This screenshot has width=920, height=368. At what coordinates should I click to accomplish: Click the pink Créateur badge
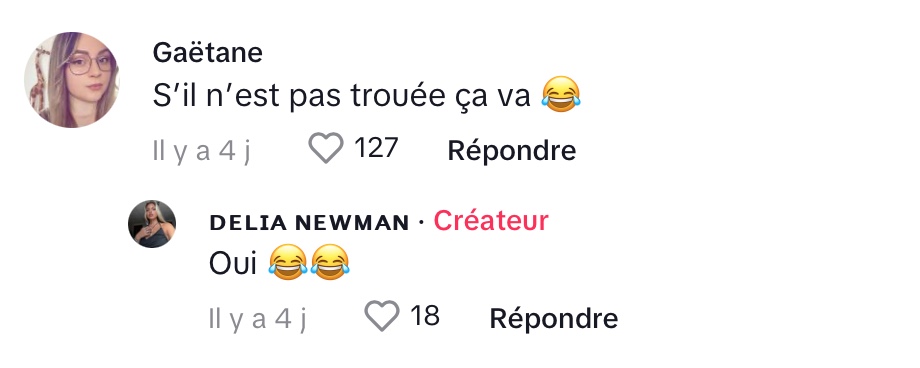[x=491, y=221]
